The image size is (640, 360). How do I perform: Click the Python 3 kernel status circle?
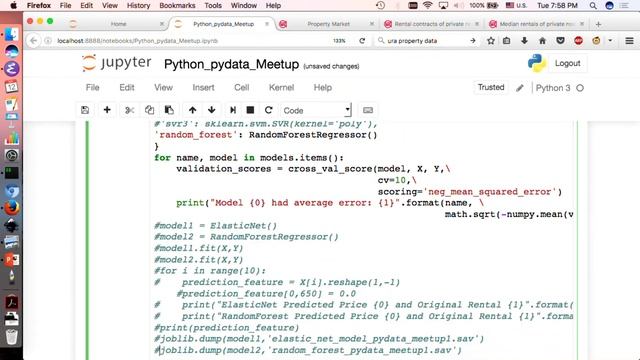[x=580, y=88]
